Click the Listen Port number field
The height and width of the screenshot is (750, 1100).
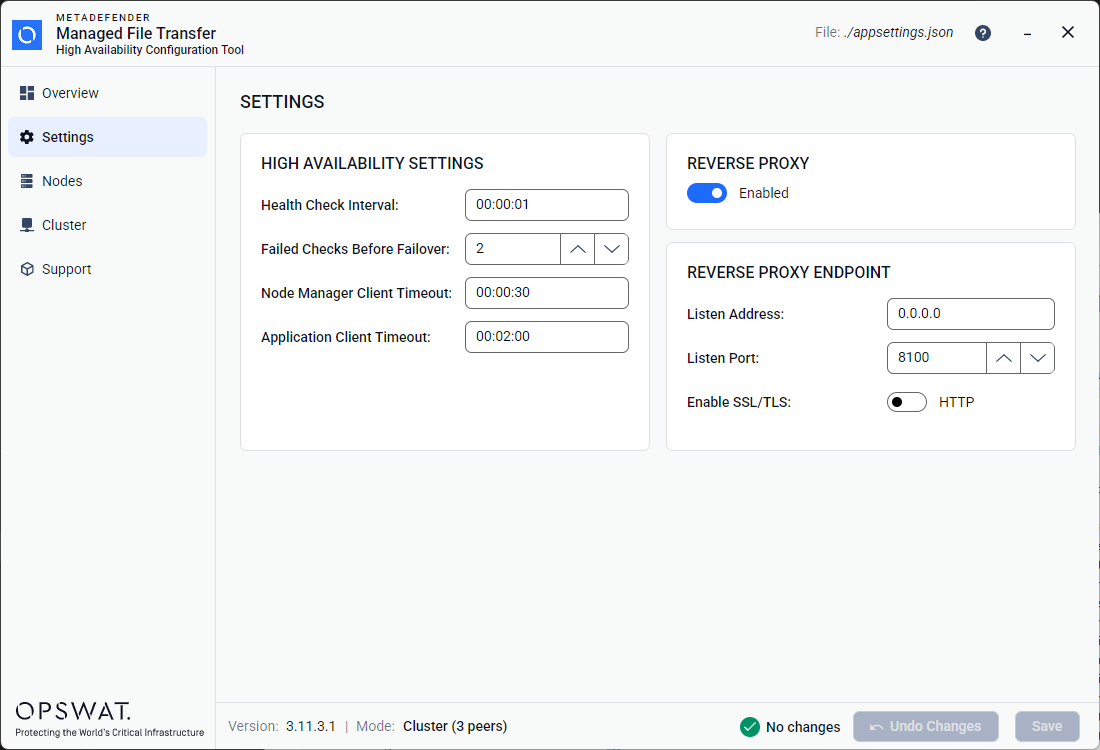937,358
